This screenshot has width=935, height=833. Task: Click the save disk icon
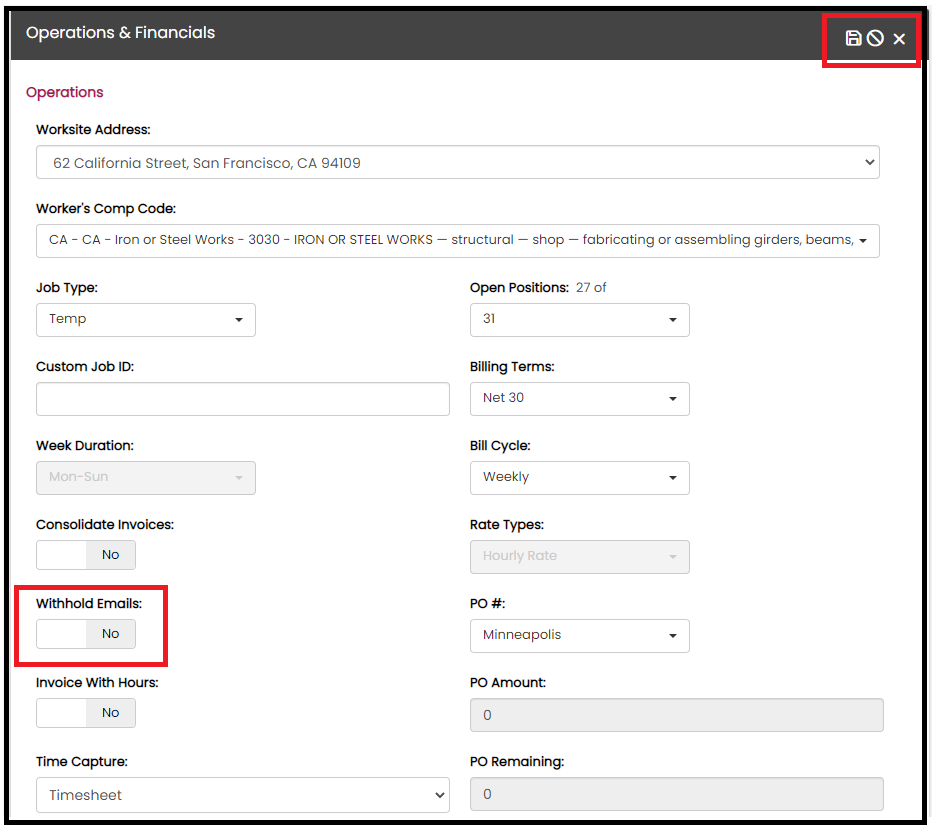853,39
